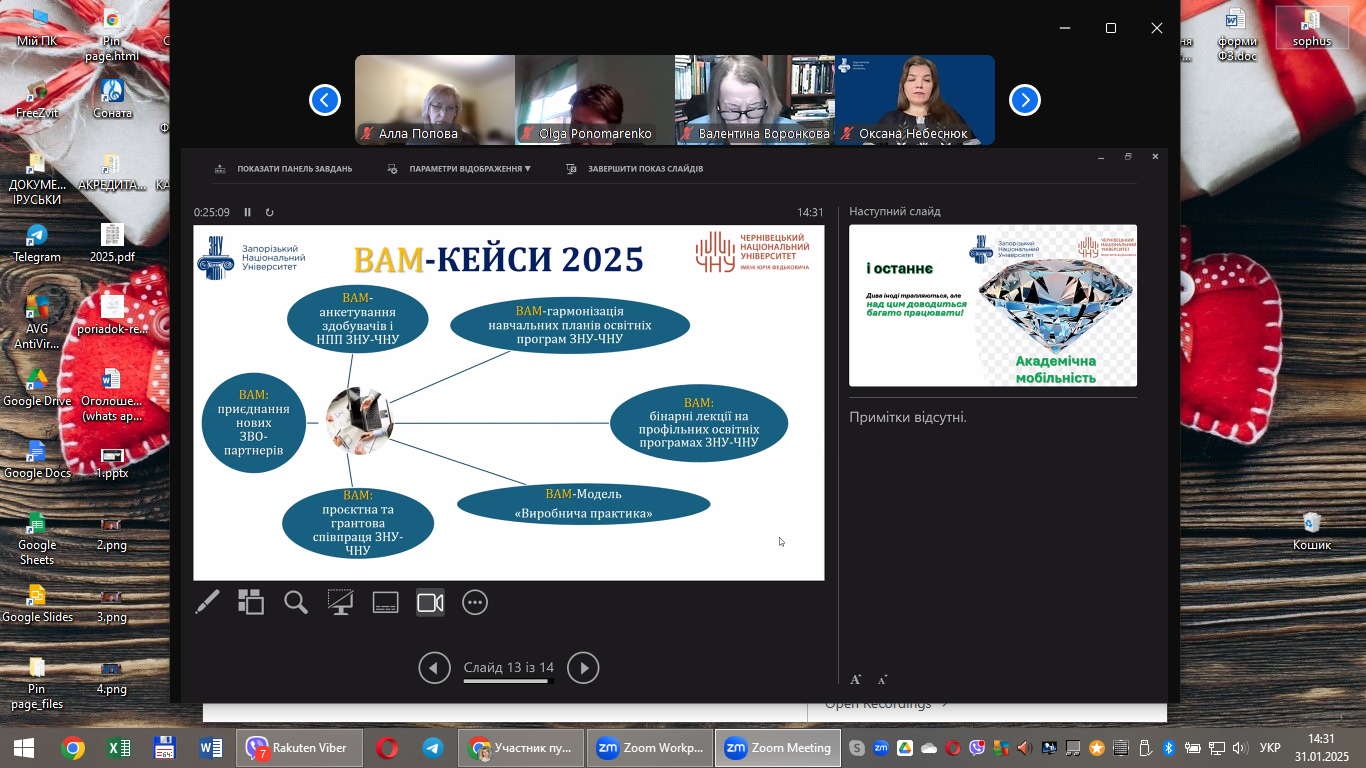Select the next slide thumbnail preview

[993, 305]
